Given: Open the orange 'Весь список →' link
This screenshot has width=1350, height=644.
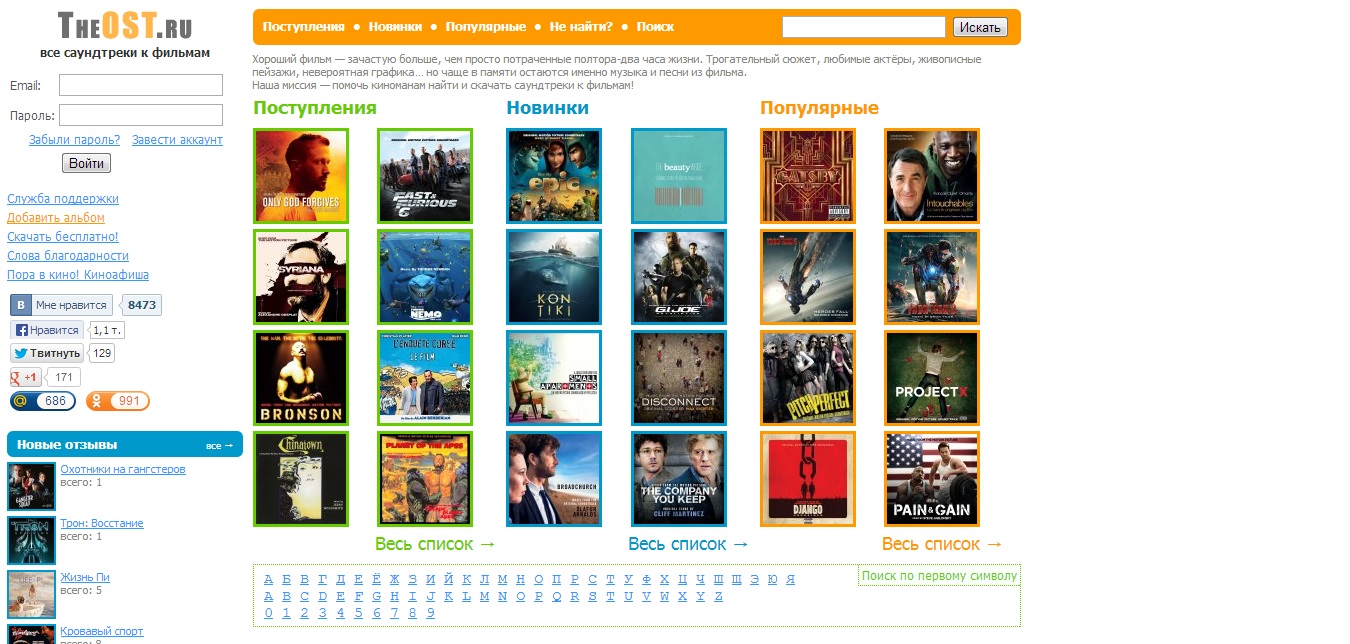Looking at the screenshot, I should tap(943, 544).
